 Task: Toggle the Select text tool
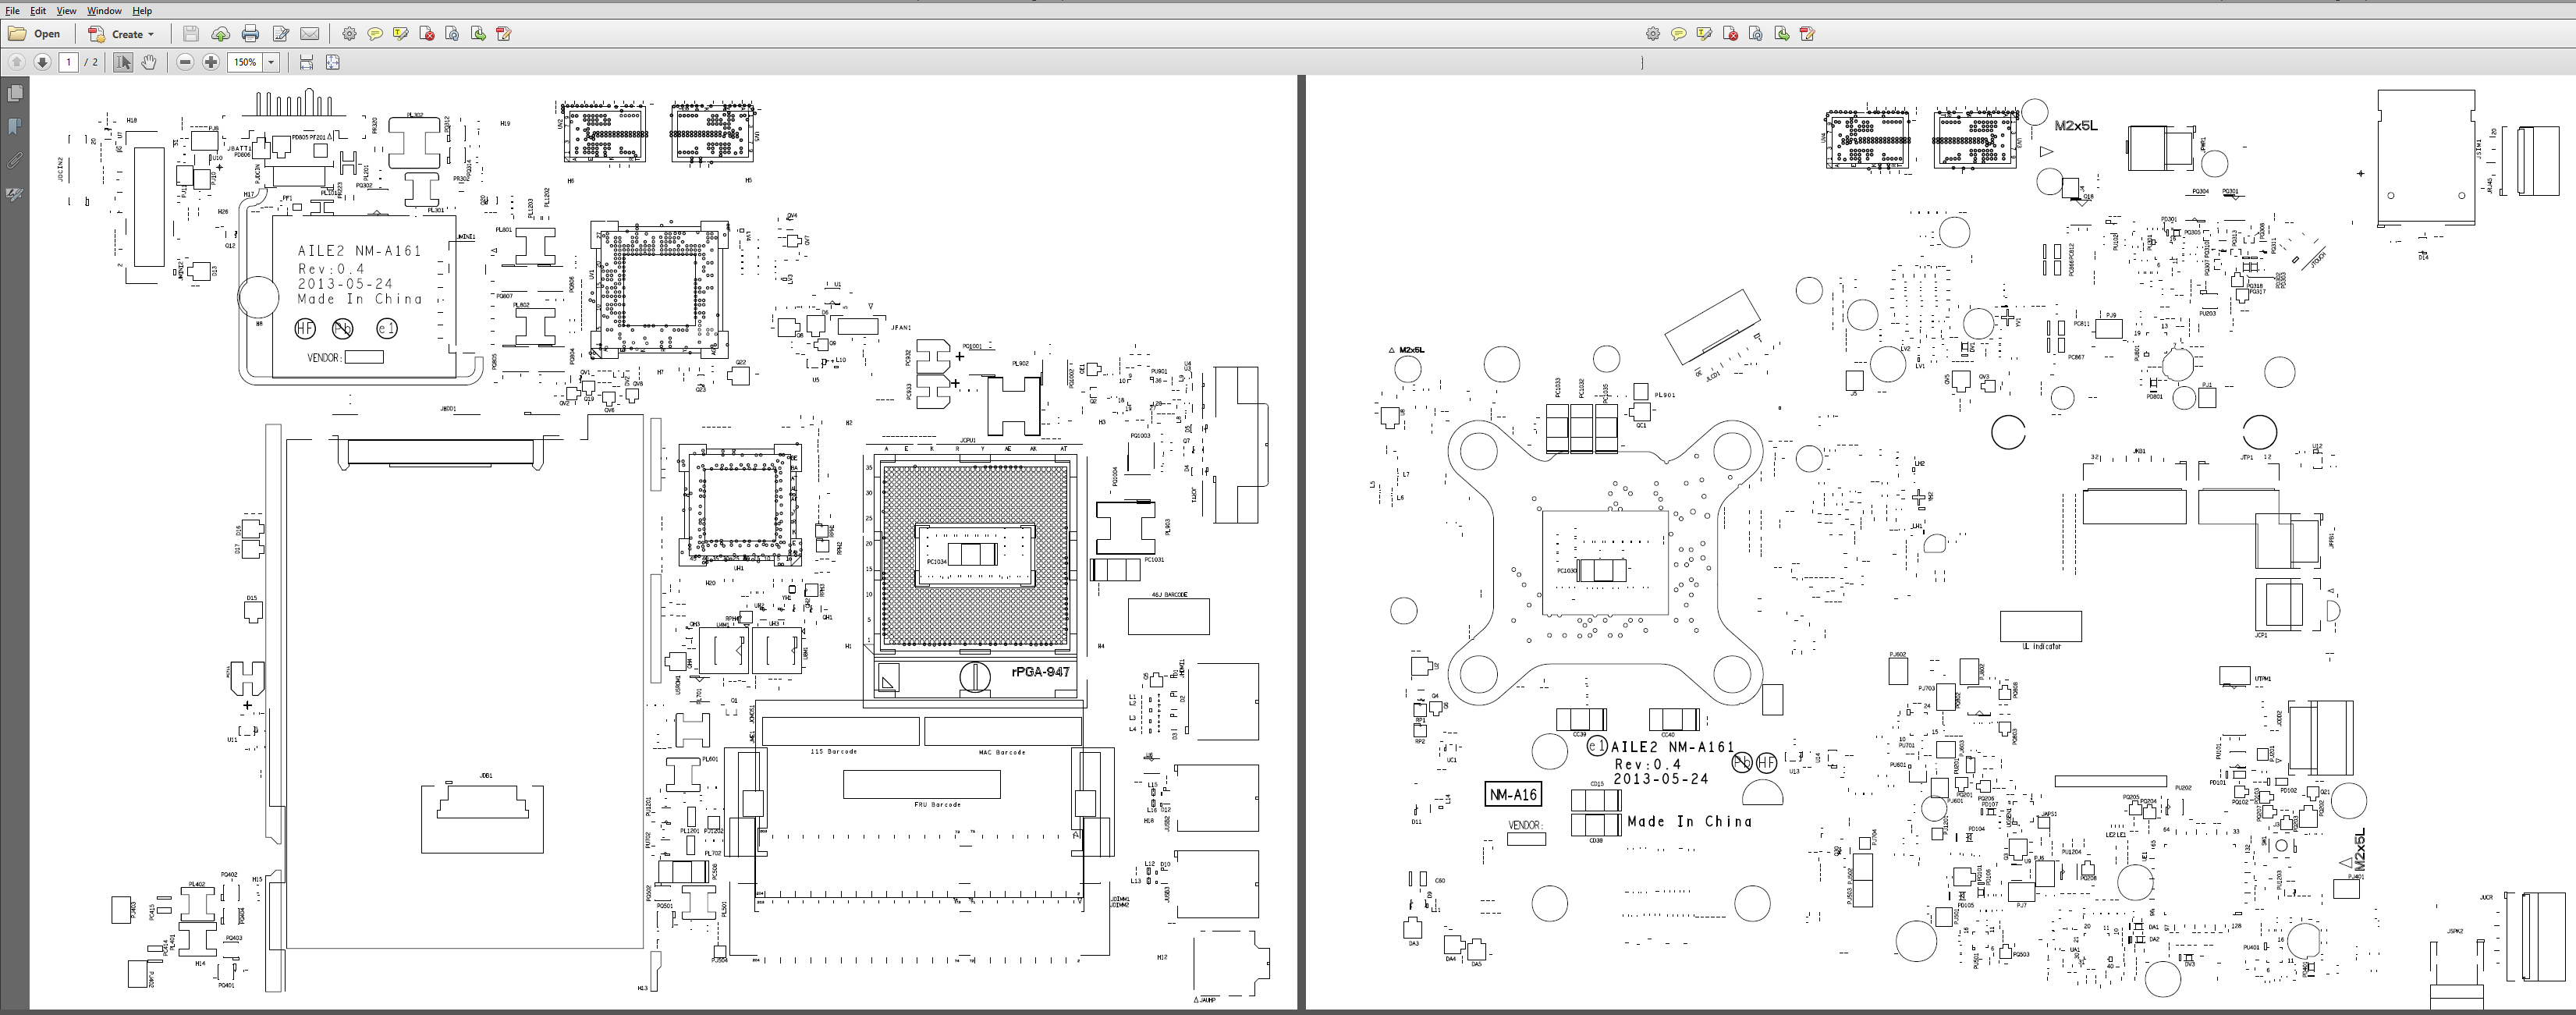122,62
